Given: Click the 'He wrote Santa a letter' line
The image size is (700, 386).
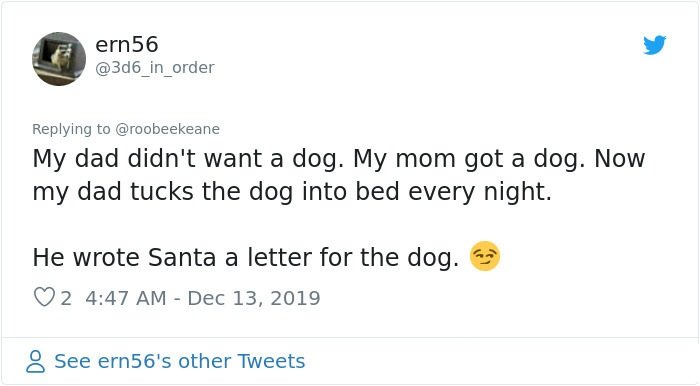Looking at the screenshot, I should point(246,257).
